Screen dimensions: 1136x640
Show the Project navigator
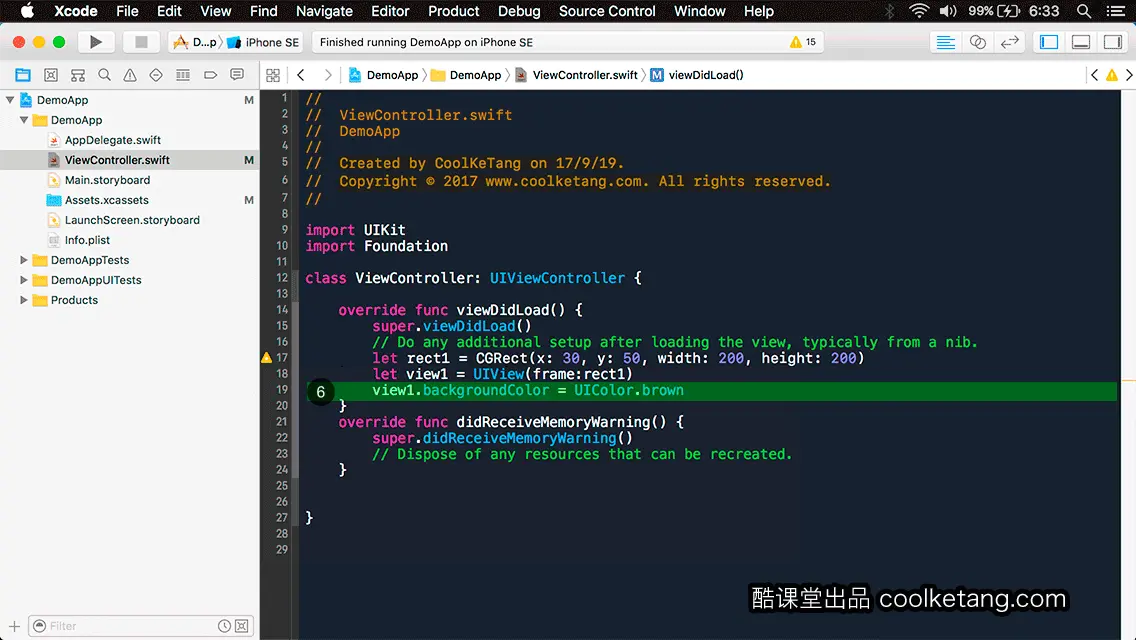[x=23, y=75]
